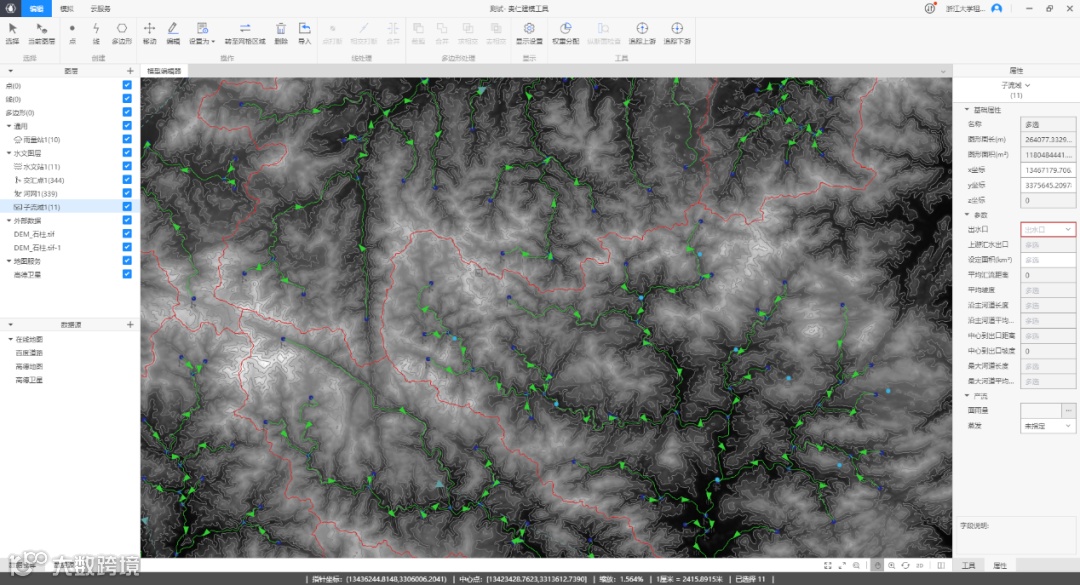
Task: Add a layer with 图层 plus icon
Action: [130, 71]
